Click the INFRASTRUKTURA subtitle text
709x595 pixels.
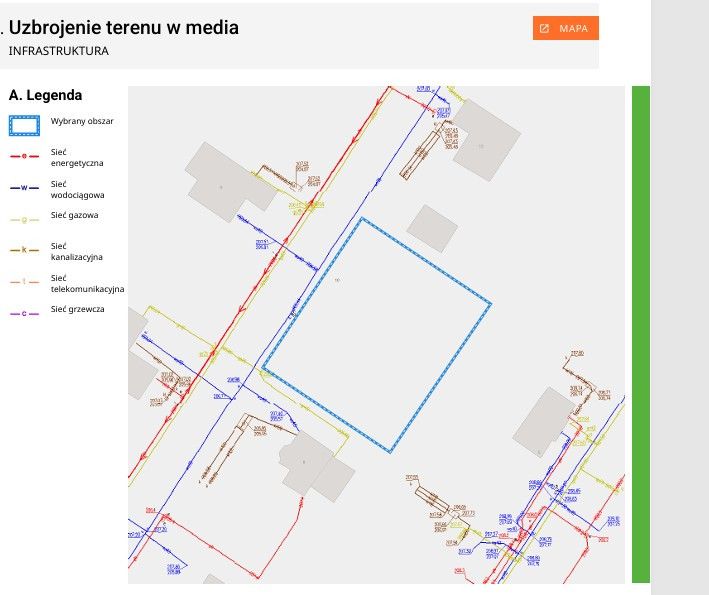click(x=59, y=51)
